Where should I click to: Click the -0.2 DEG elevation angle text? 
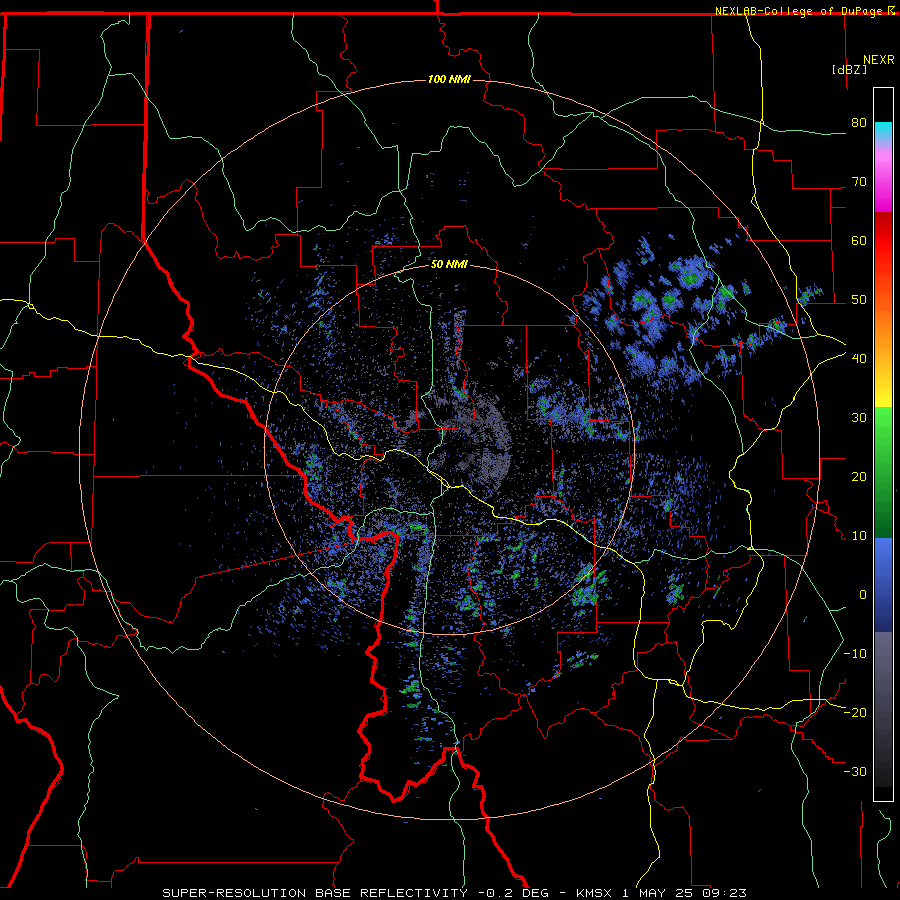pyautogui.click(x=512, y=893)
